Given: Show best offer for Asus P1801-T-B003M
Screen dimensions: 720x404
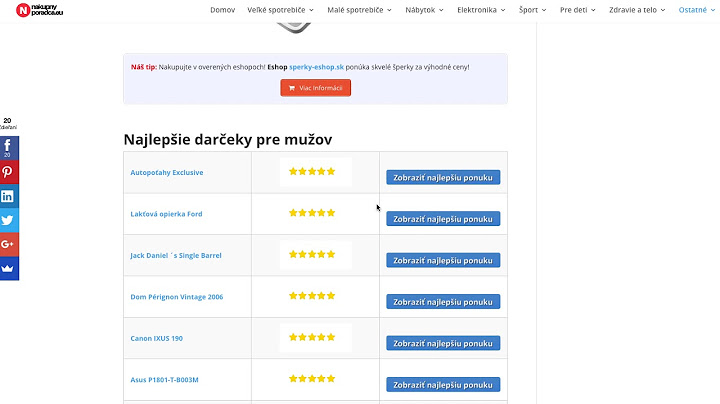Looking at the screenshot, I should tap(443, 385).
